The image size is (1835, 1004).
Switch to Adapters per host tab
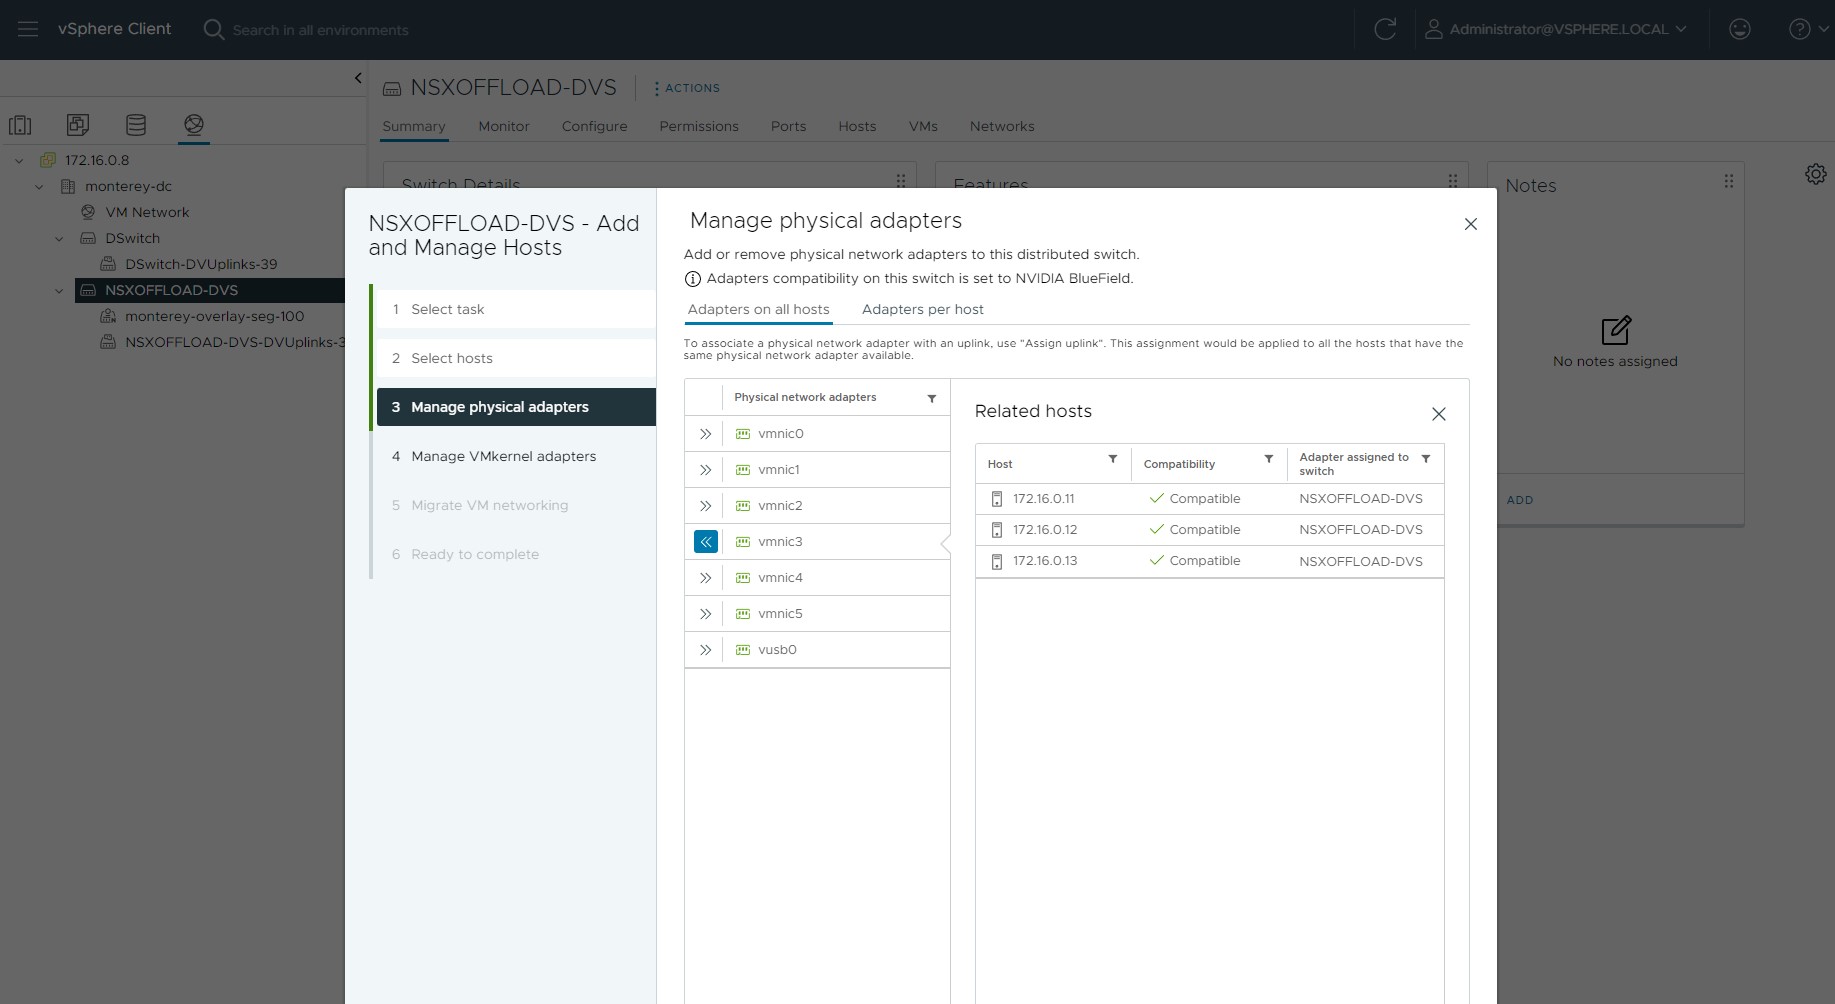coord(922,310)
